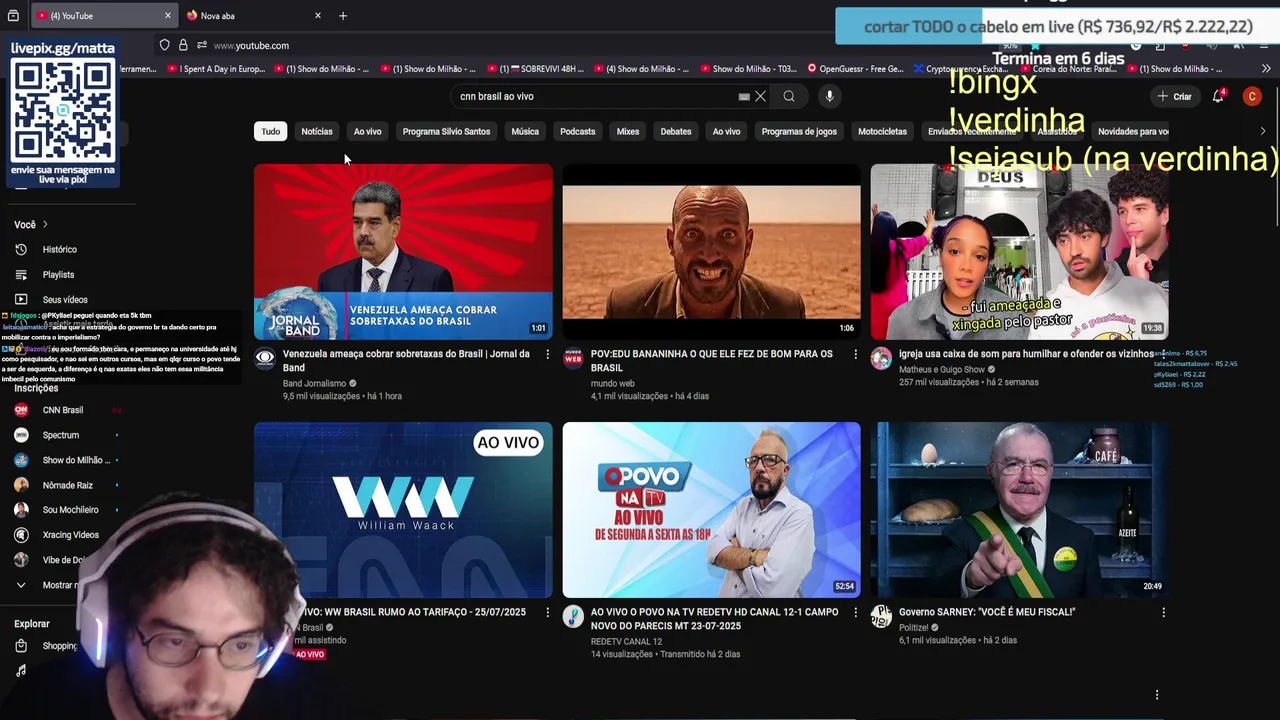Open the Governo SARNEY video title

click(x=987, y=612)
